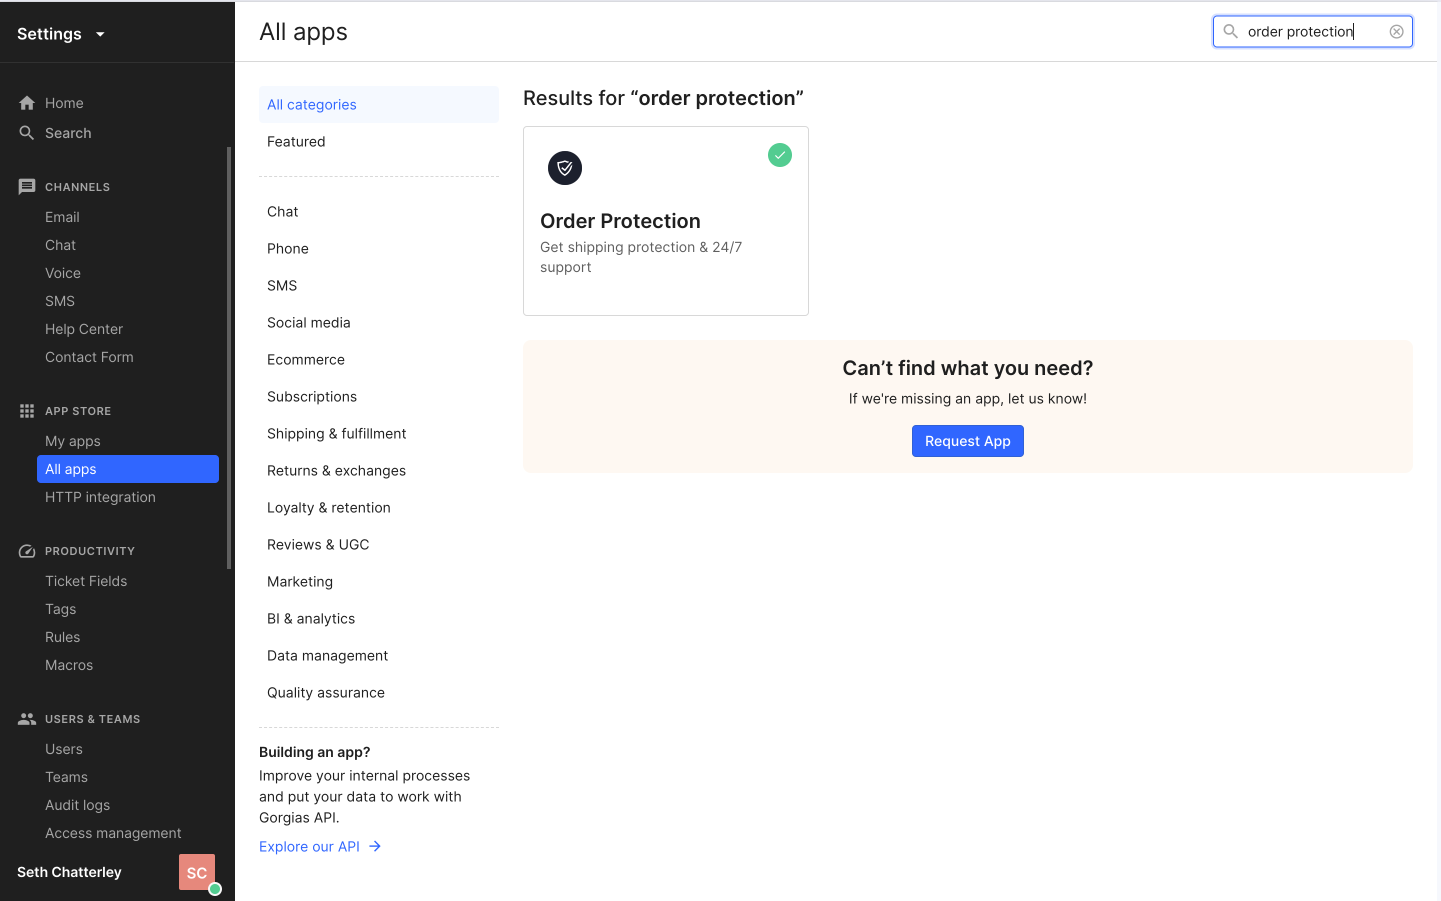Image resolution: width=1441 pixels, height=901 pixels.
Task: Go to My apps
Action: point(73,441)
